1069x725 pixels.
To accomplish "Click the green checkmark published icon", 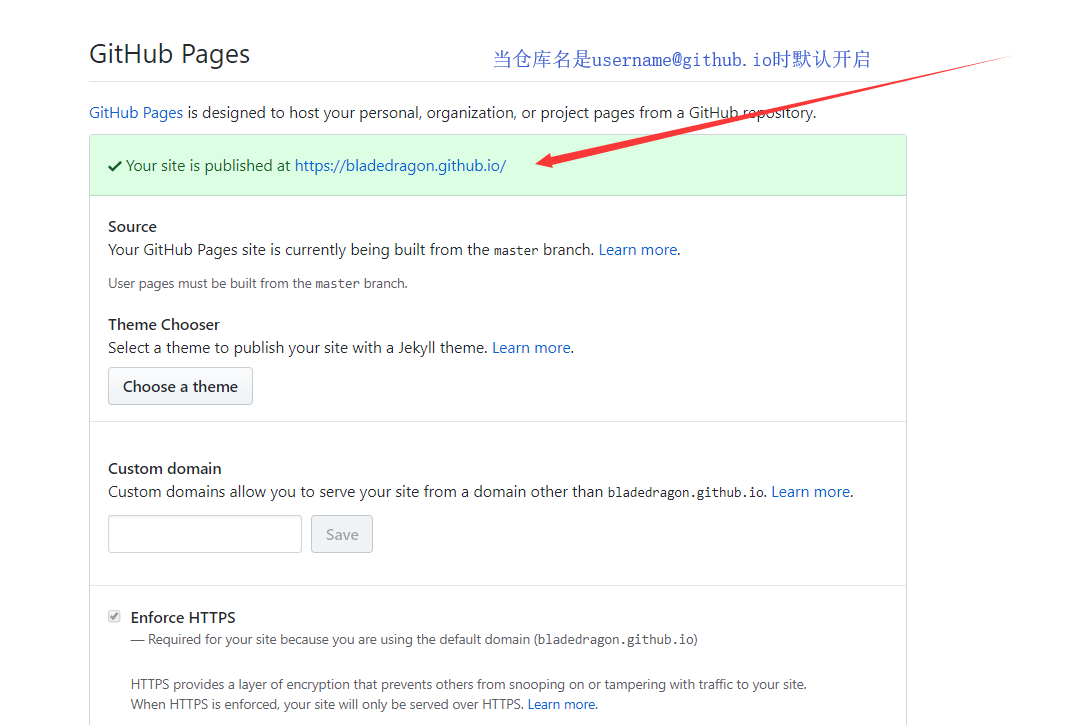I will pyautogui.click(x=115, y=166).
